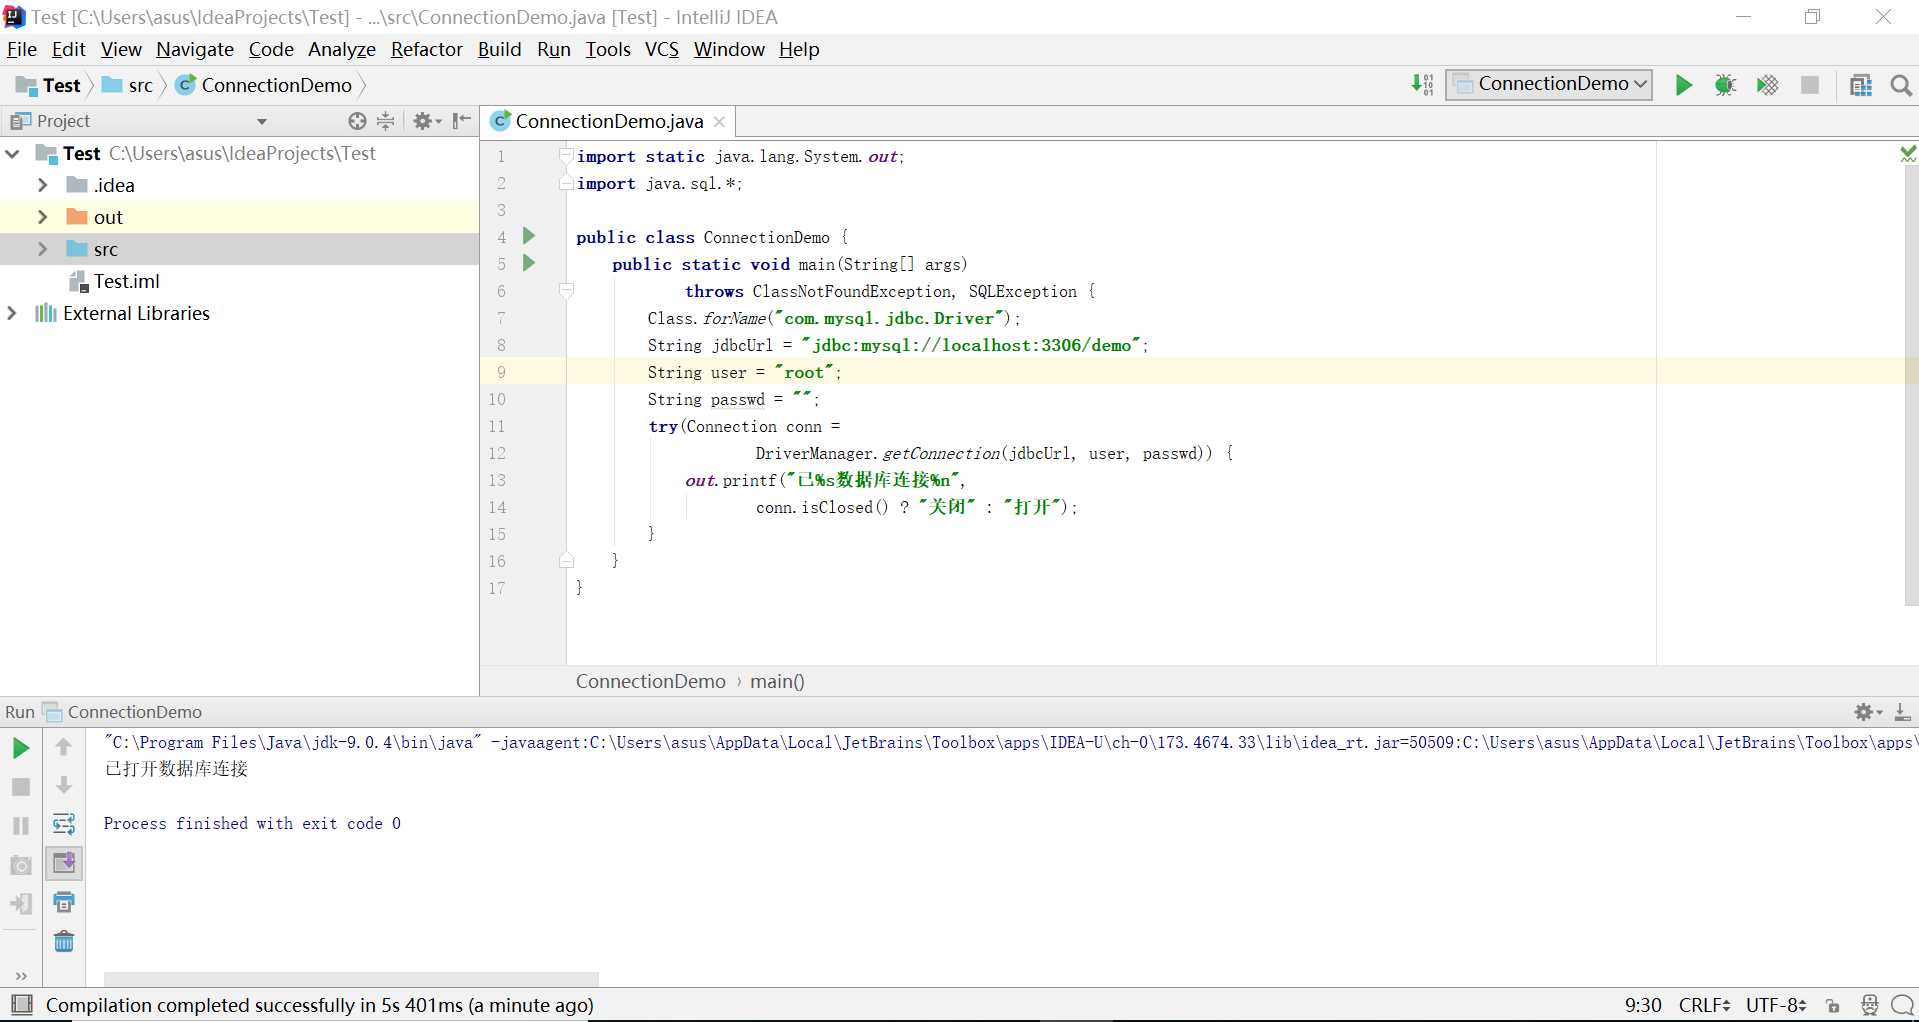This screenshot has height=1022, width=1919.
Task: Expand External Libraries node
Action: pos(12,313)
